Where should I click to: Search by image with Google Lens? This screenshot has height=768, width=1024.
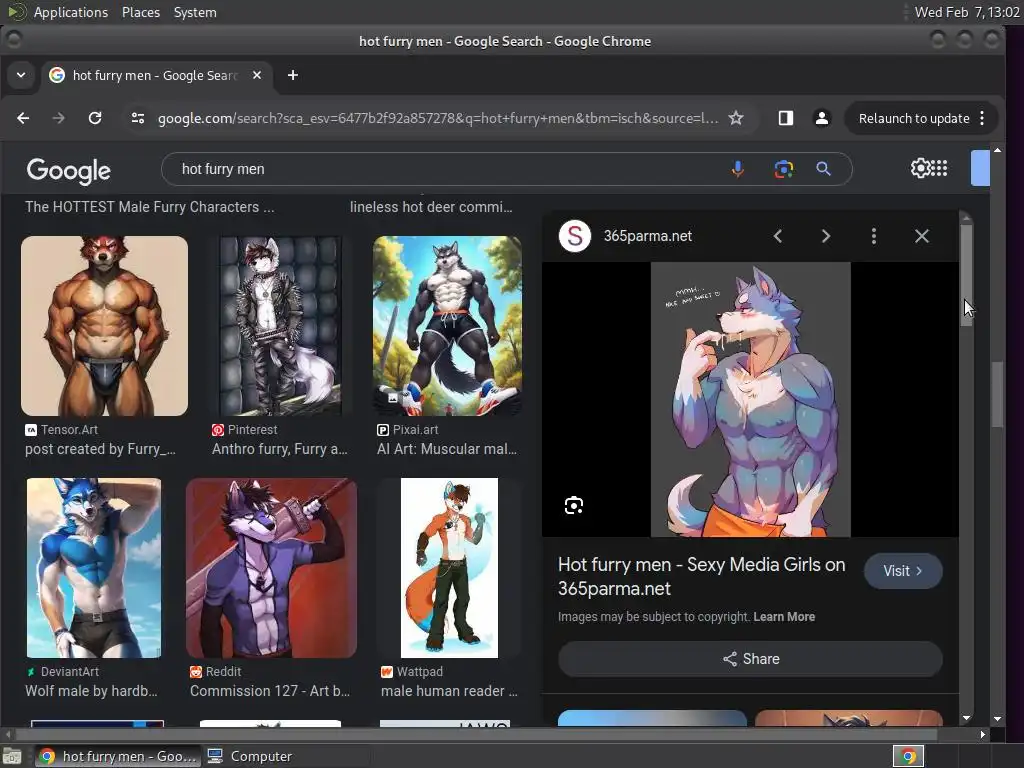[784, 169]
